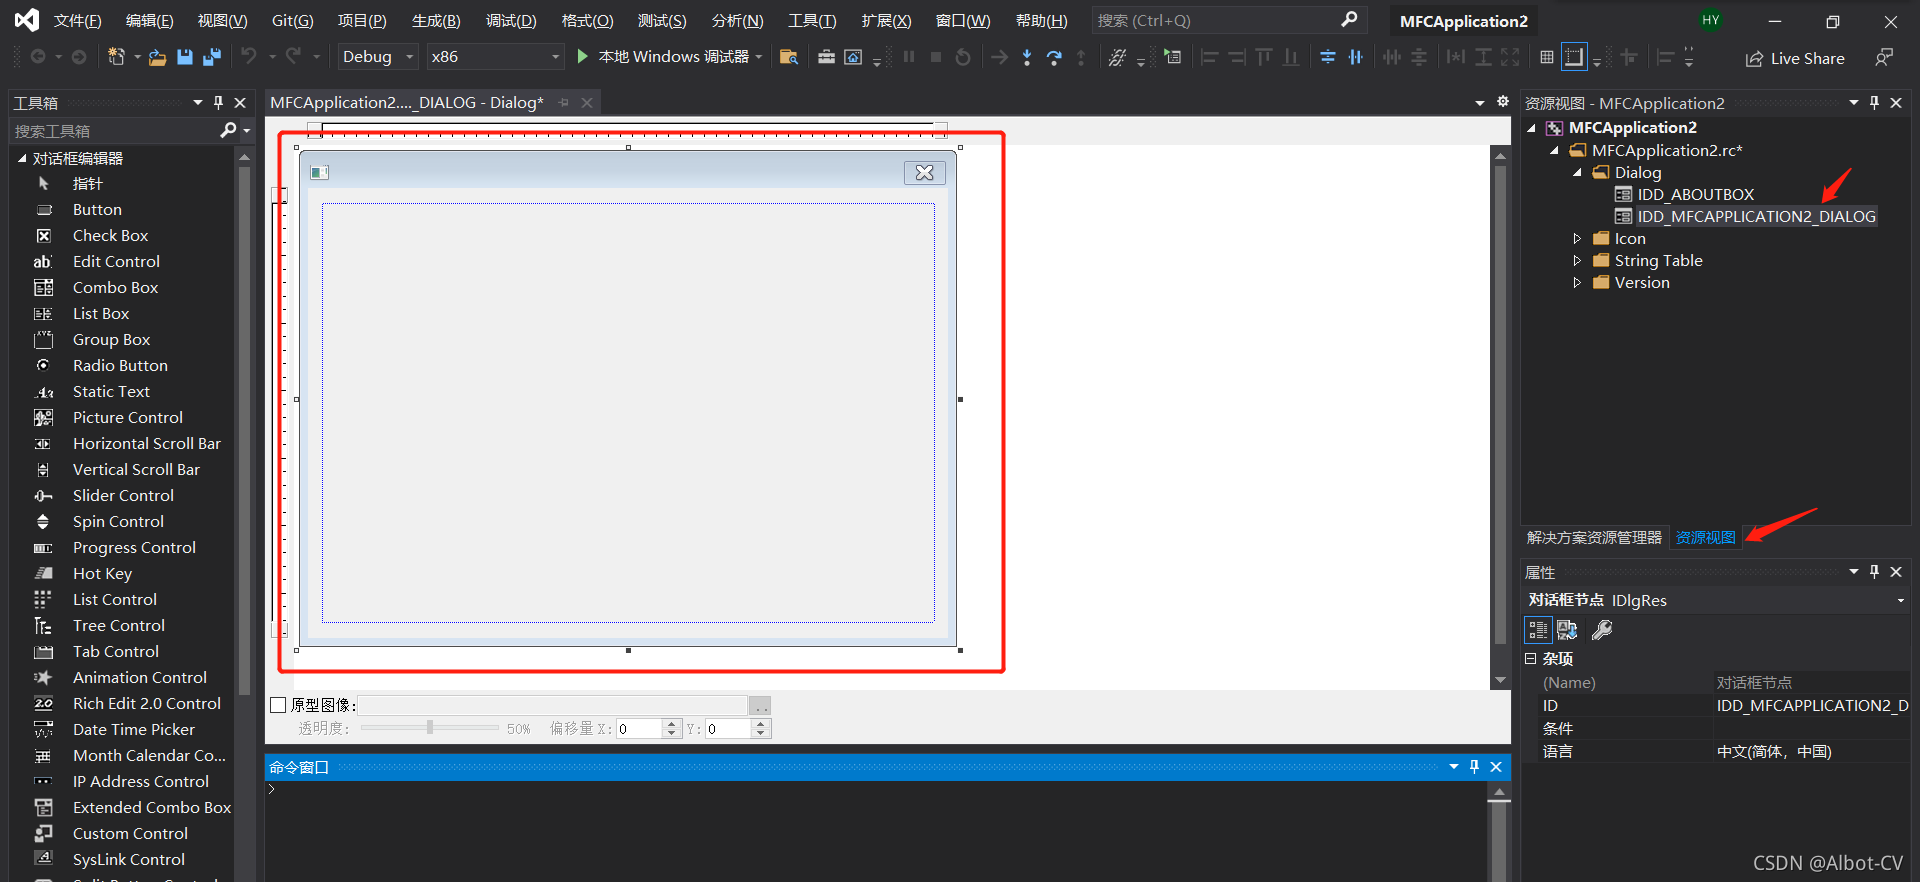1920x882 pixels.
Task: Select the List Box tool
Action: click(x=101, y=313)
